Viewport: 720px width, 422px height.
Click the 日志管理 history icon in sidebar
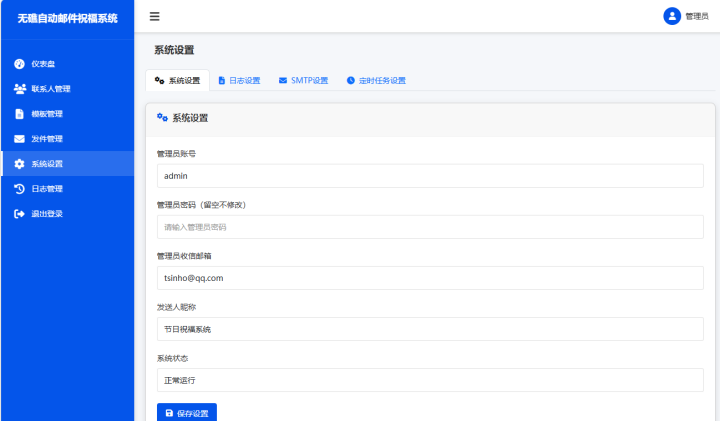pyautogui.click(x=19, y=189)
